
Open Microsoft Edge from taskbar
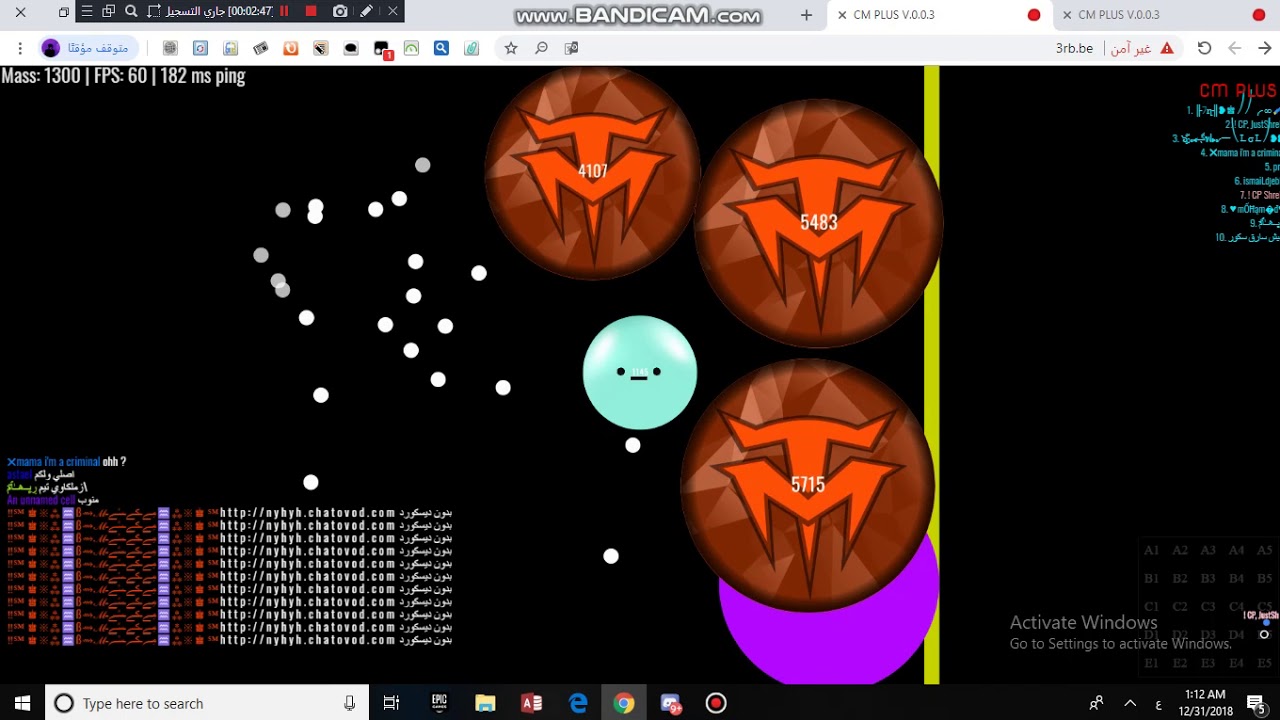tap(578, 703)
